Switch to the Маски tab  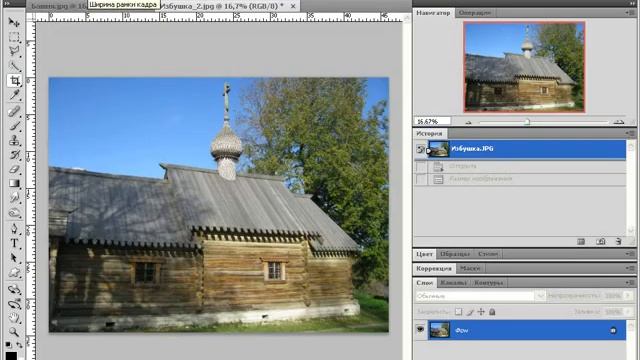[x=470, y=268]
